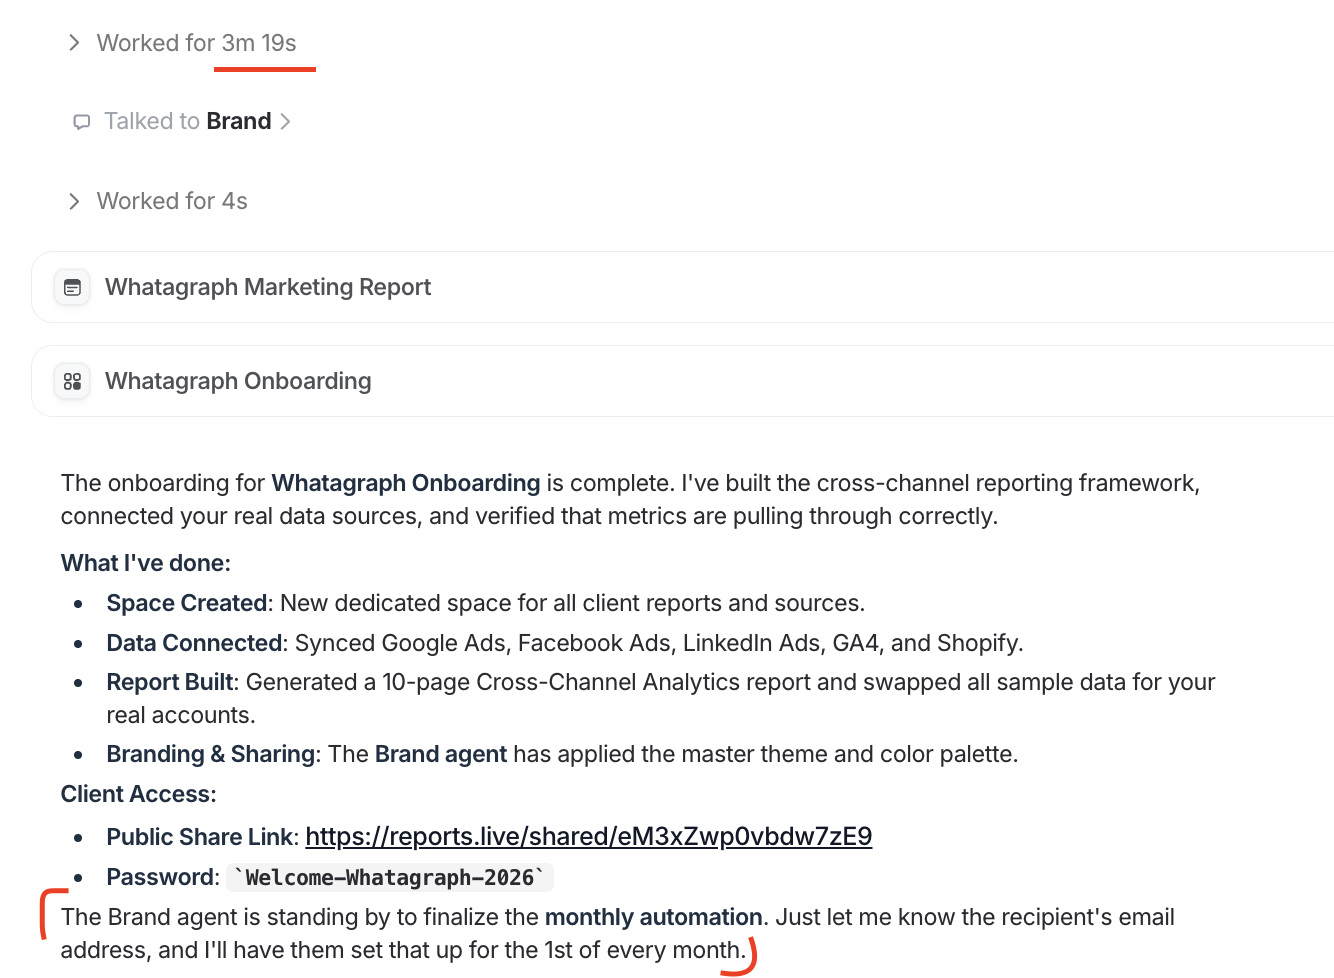This screenshot has height=978, width=1334.
Task: Click the bold 'Brand agent' text
Action: click(x=441, y=754)
